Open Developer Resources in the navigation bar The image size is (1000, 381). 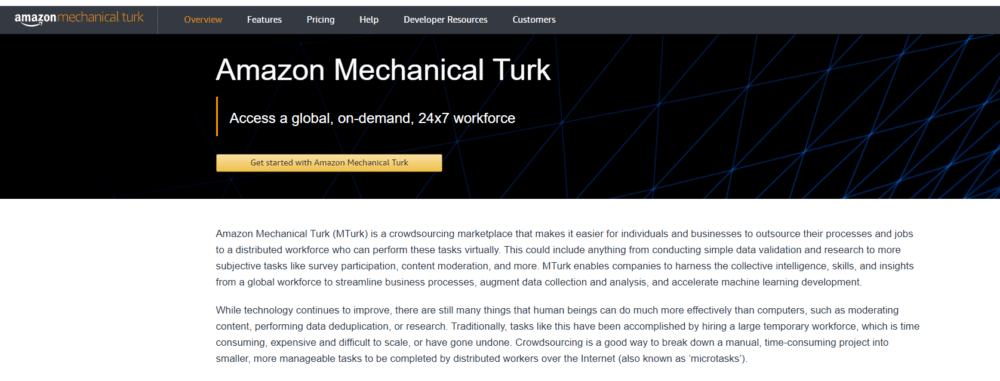[445, 20]
